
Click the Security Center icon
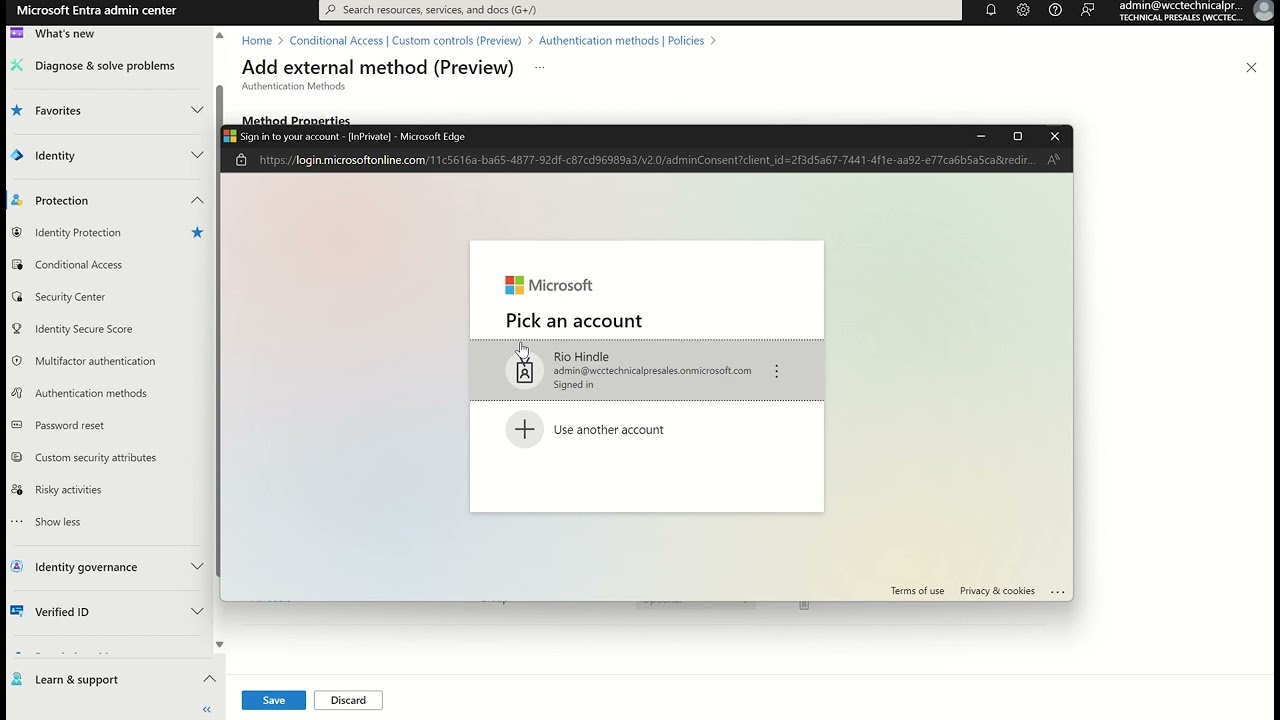point(16,296)
